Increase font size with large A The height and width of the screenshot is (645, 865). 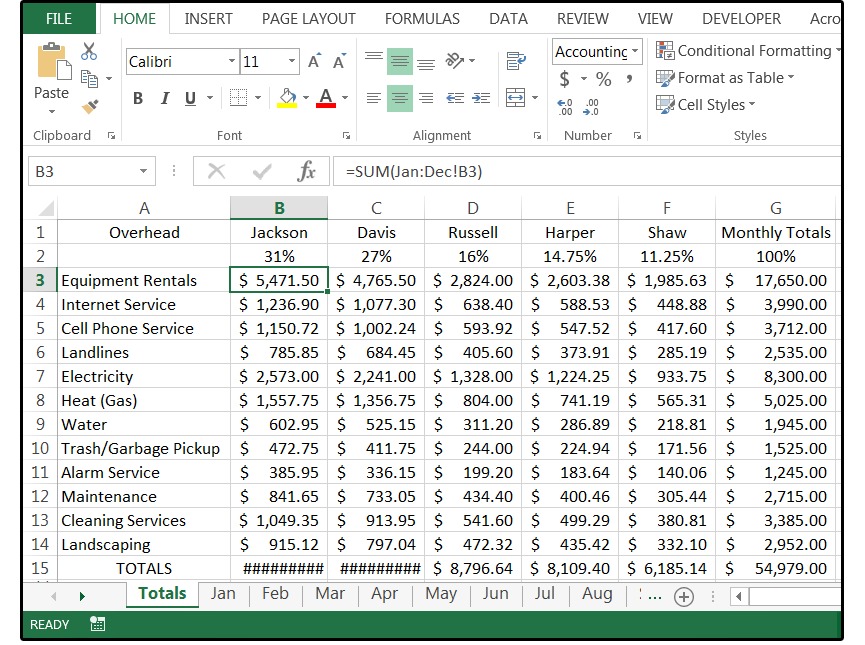(x=314, y=61)
